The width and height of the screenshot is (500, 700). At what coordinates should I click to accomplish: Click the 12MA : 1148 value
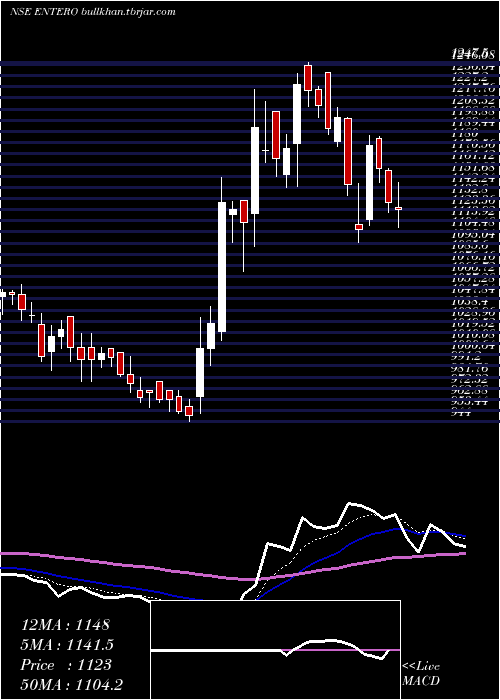point(65,625)
